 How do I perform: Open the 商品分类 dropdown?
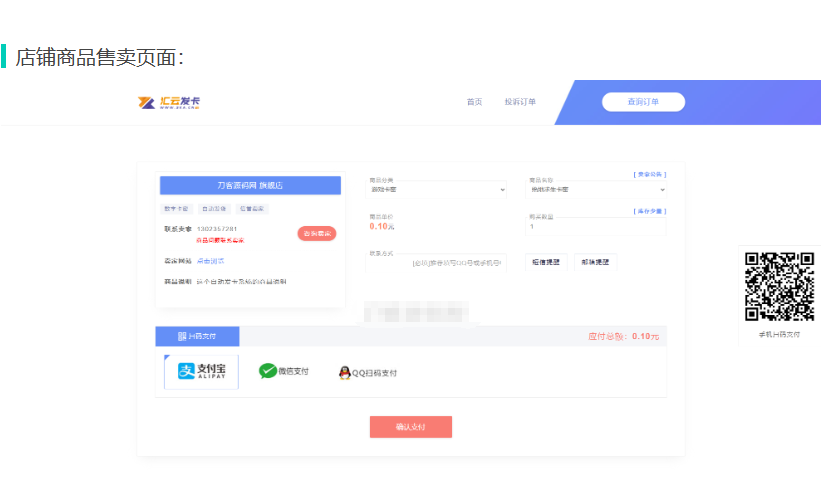coord(436,189)
